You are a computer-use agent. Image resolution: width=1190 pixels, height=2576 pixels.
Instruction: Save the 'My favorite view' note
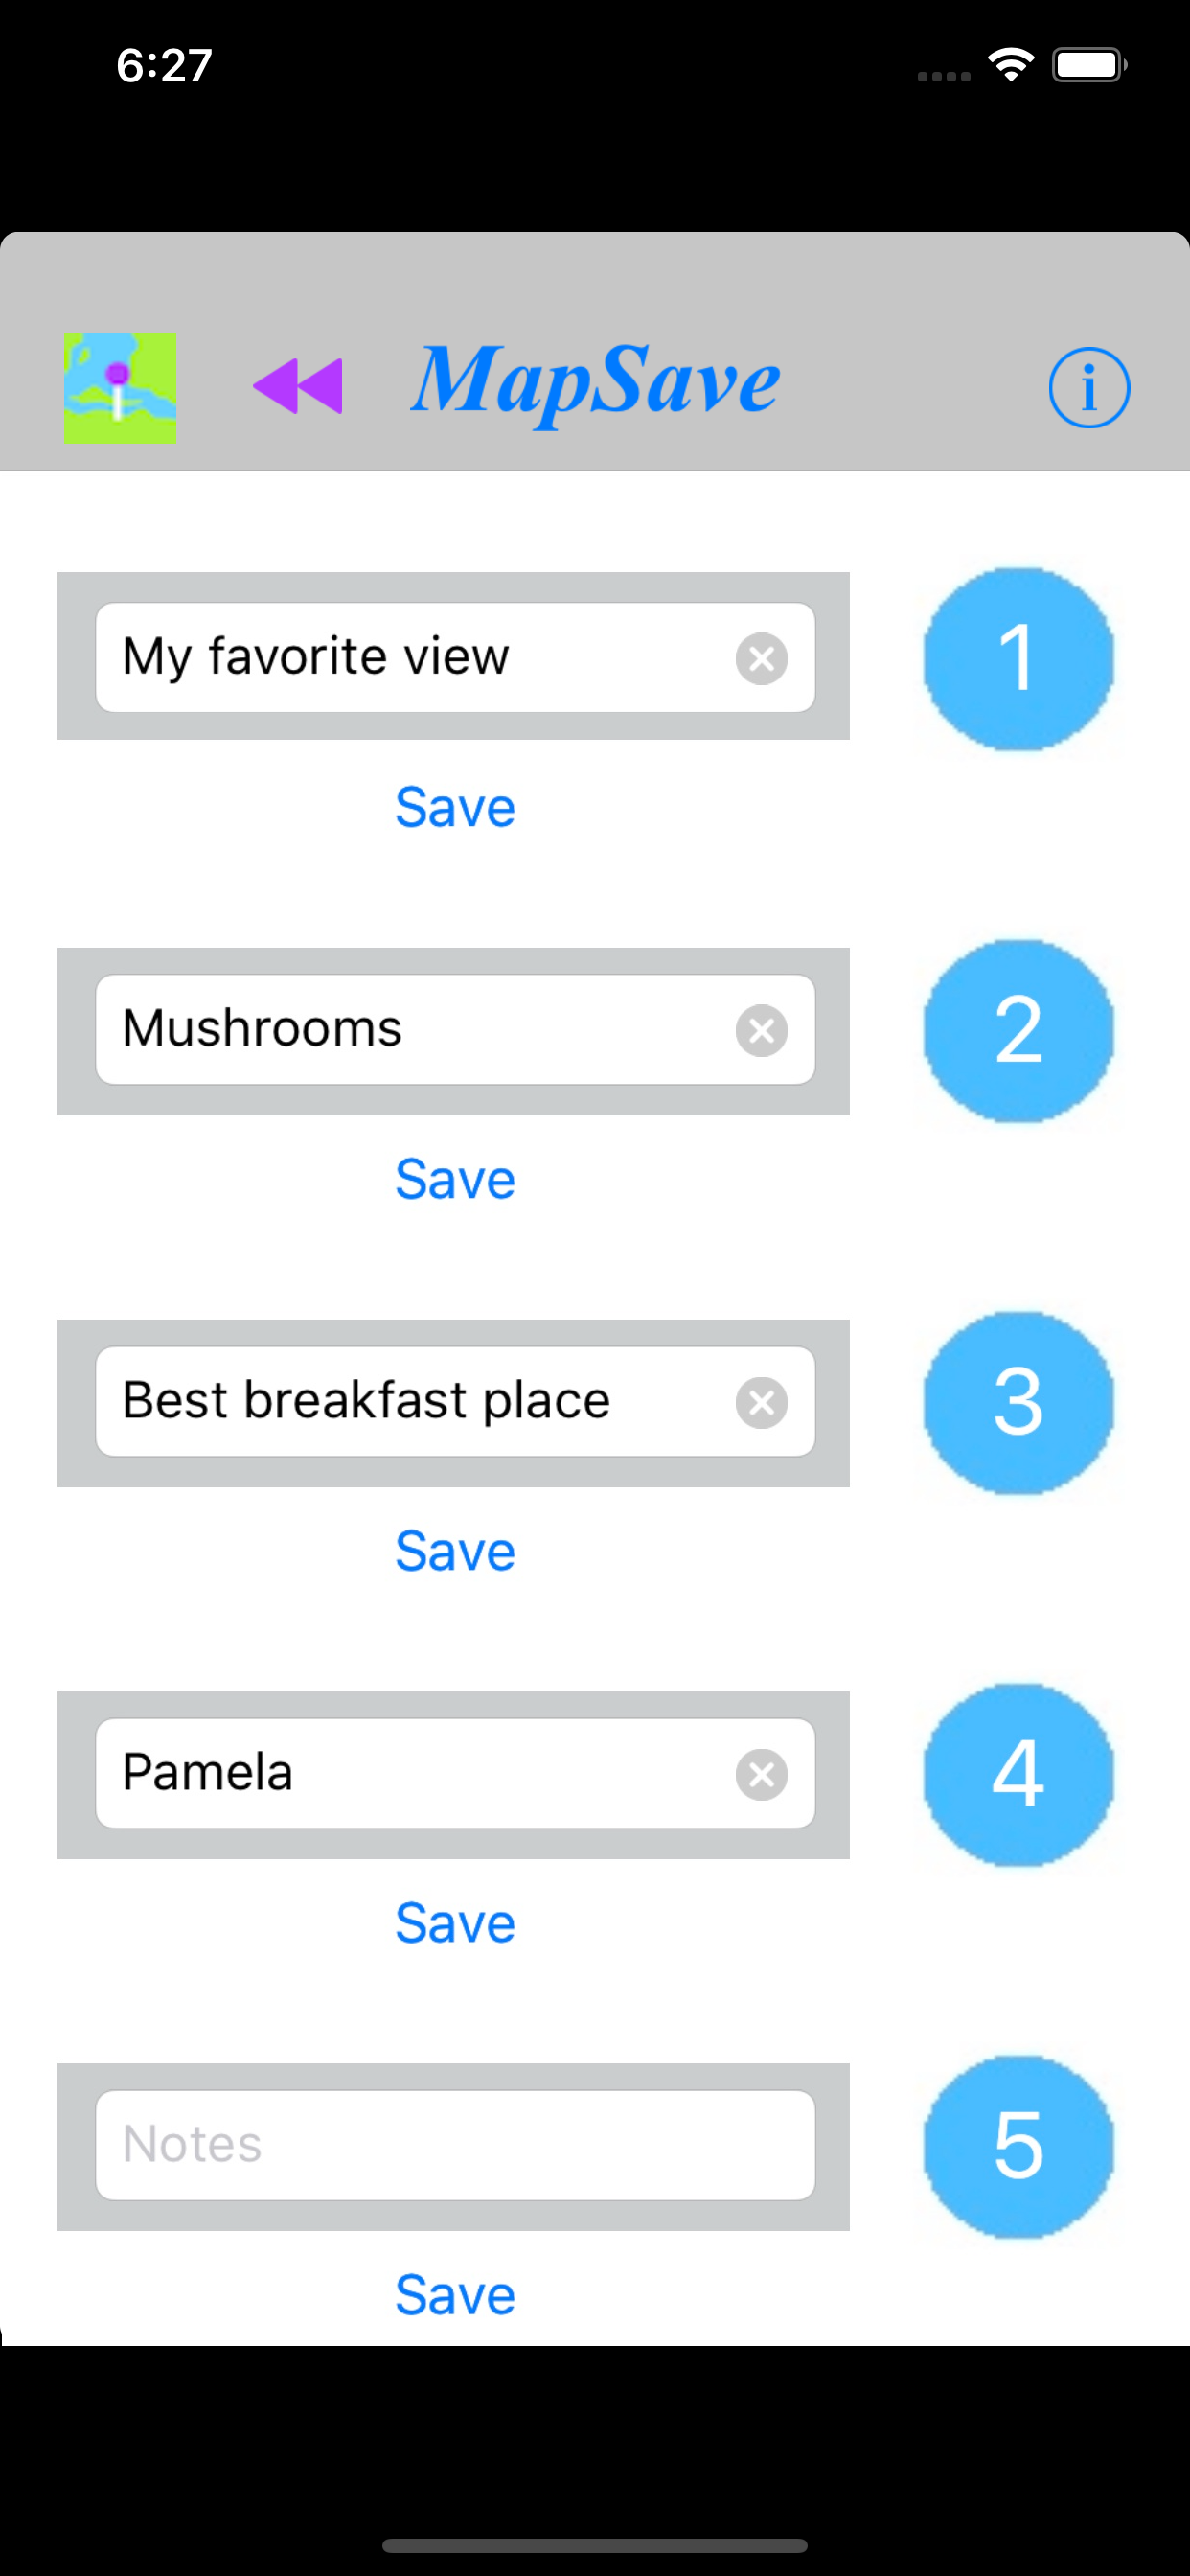point(455,808)
